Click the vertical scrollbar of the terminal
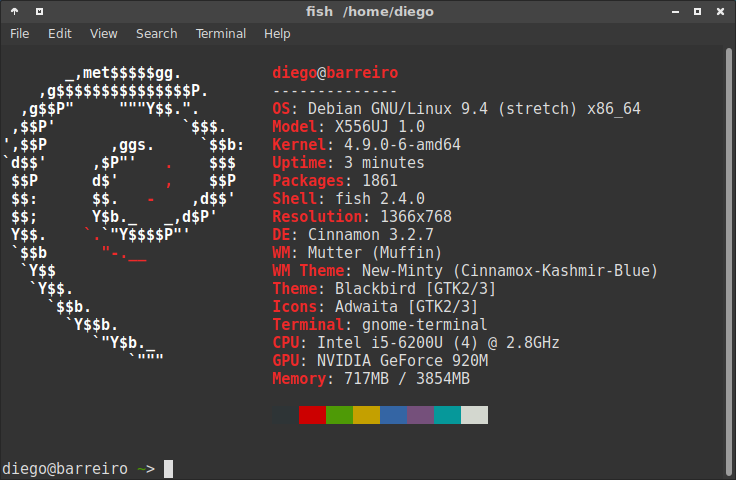736x480 pixels. [728, 262]
